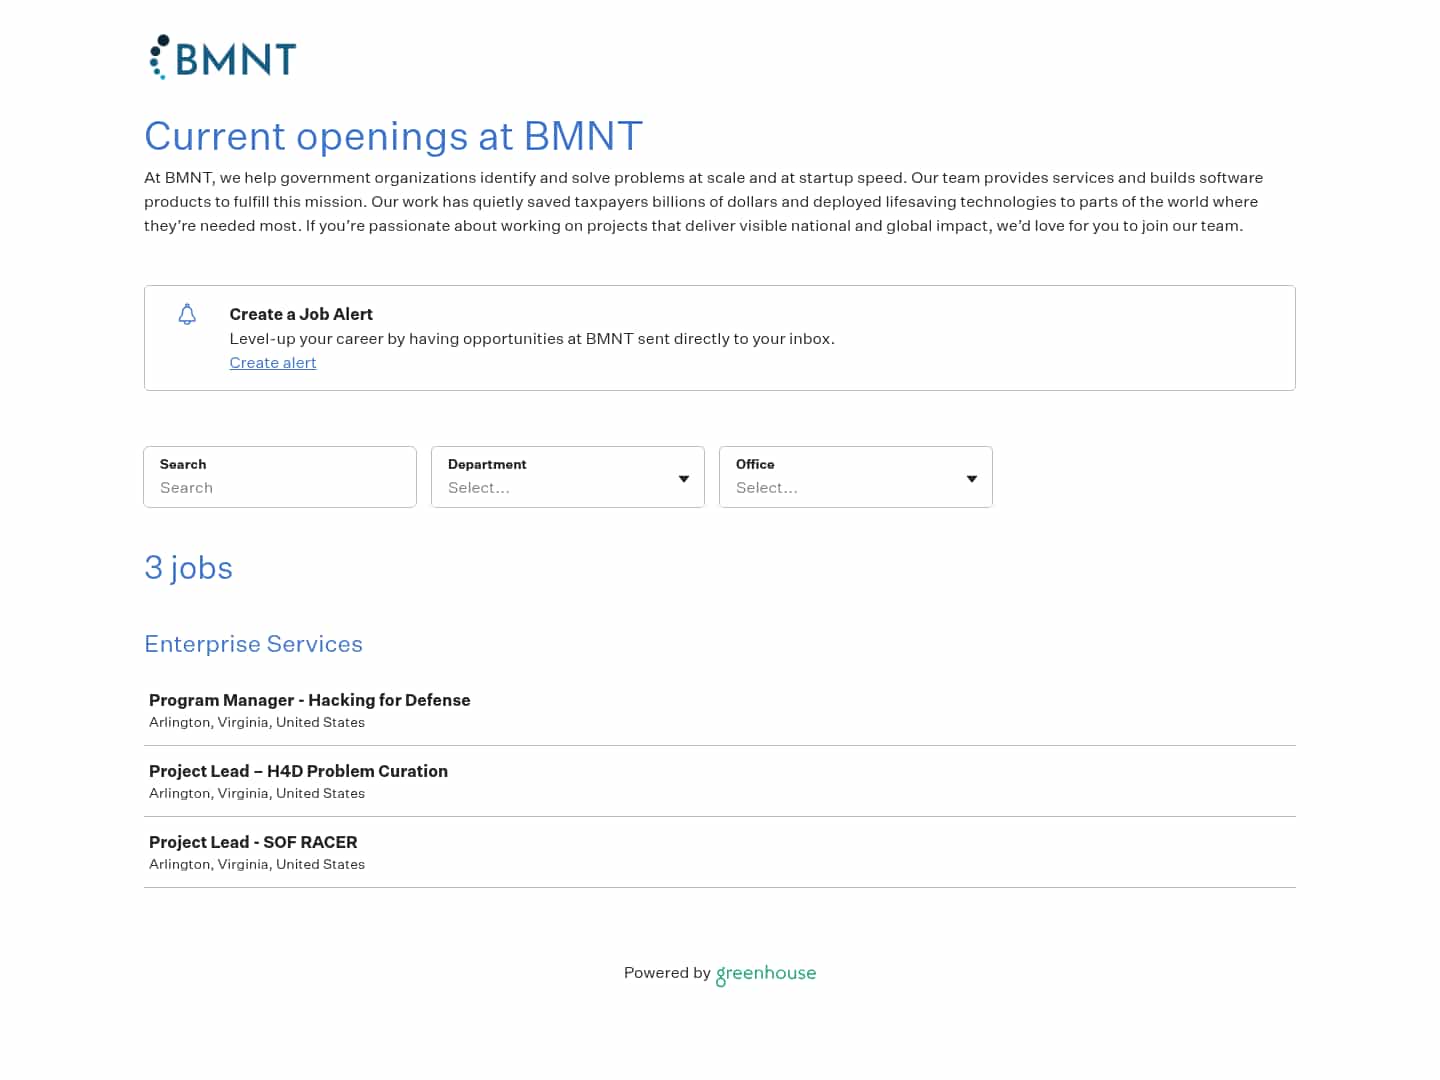
Task: Click the "Powered by" footer text
Action: 667,973
